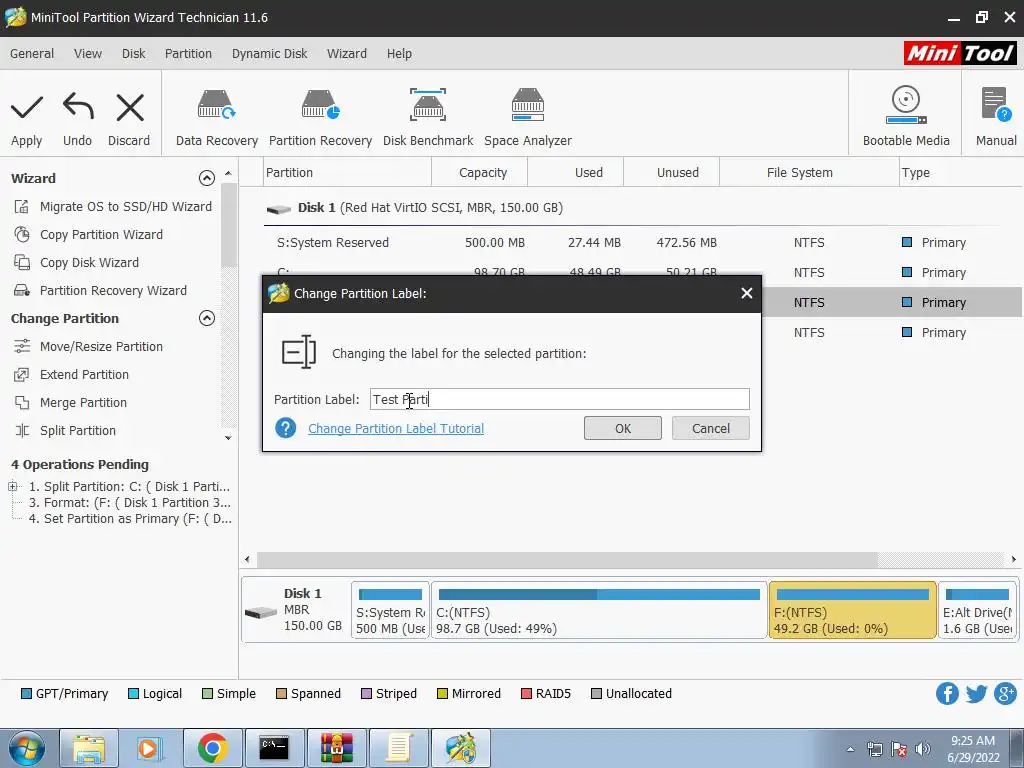
Task: Open Change Partition Label Tutorial link
Action: point(396,428)
